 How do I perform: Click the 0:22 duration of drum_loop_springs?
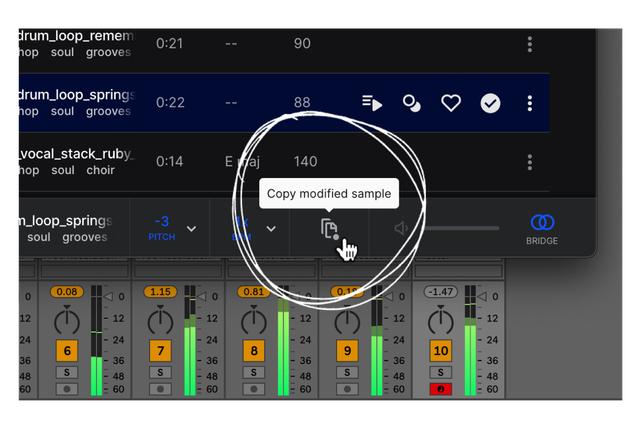pyautogui.click(x=170, y=102)
